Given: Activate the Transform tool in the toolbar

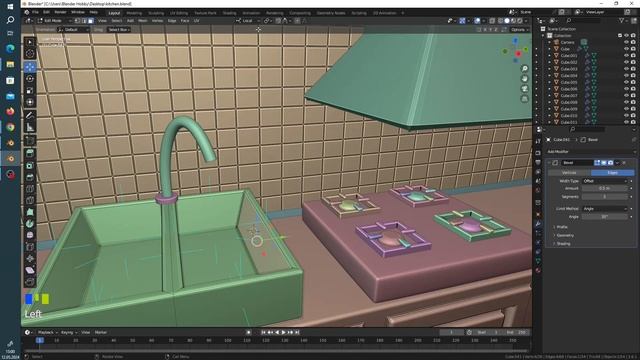Looking at the screenshot, I should [30, 102].
